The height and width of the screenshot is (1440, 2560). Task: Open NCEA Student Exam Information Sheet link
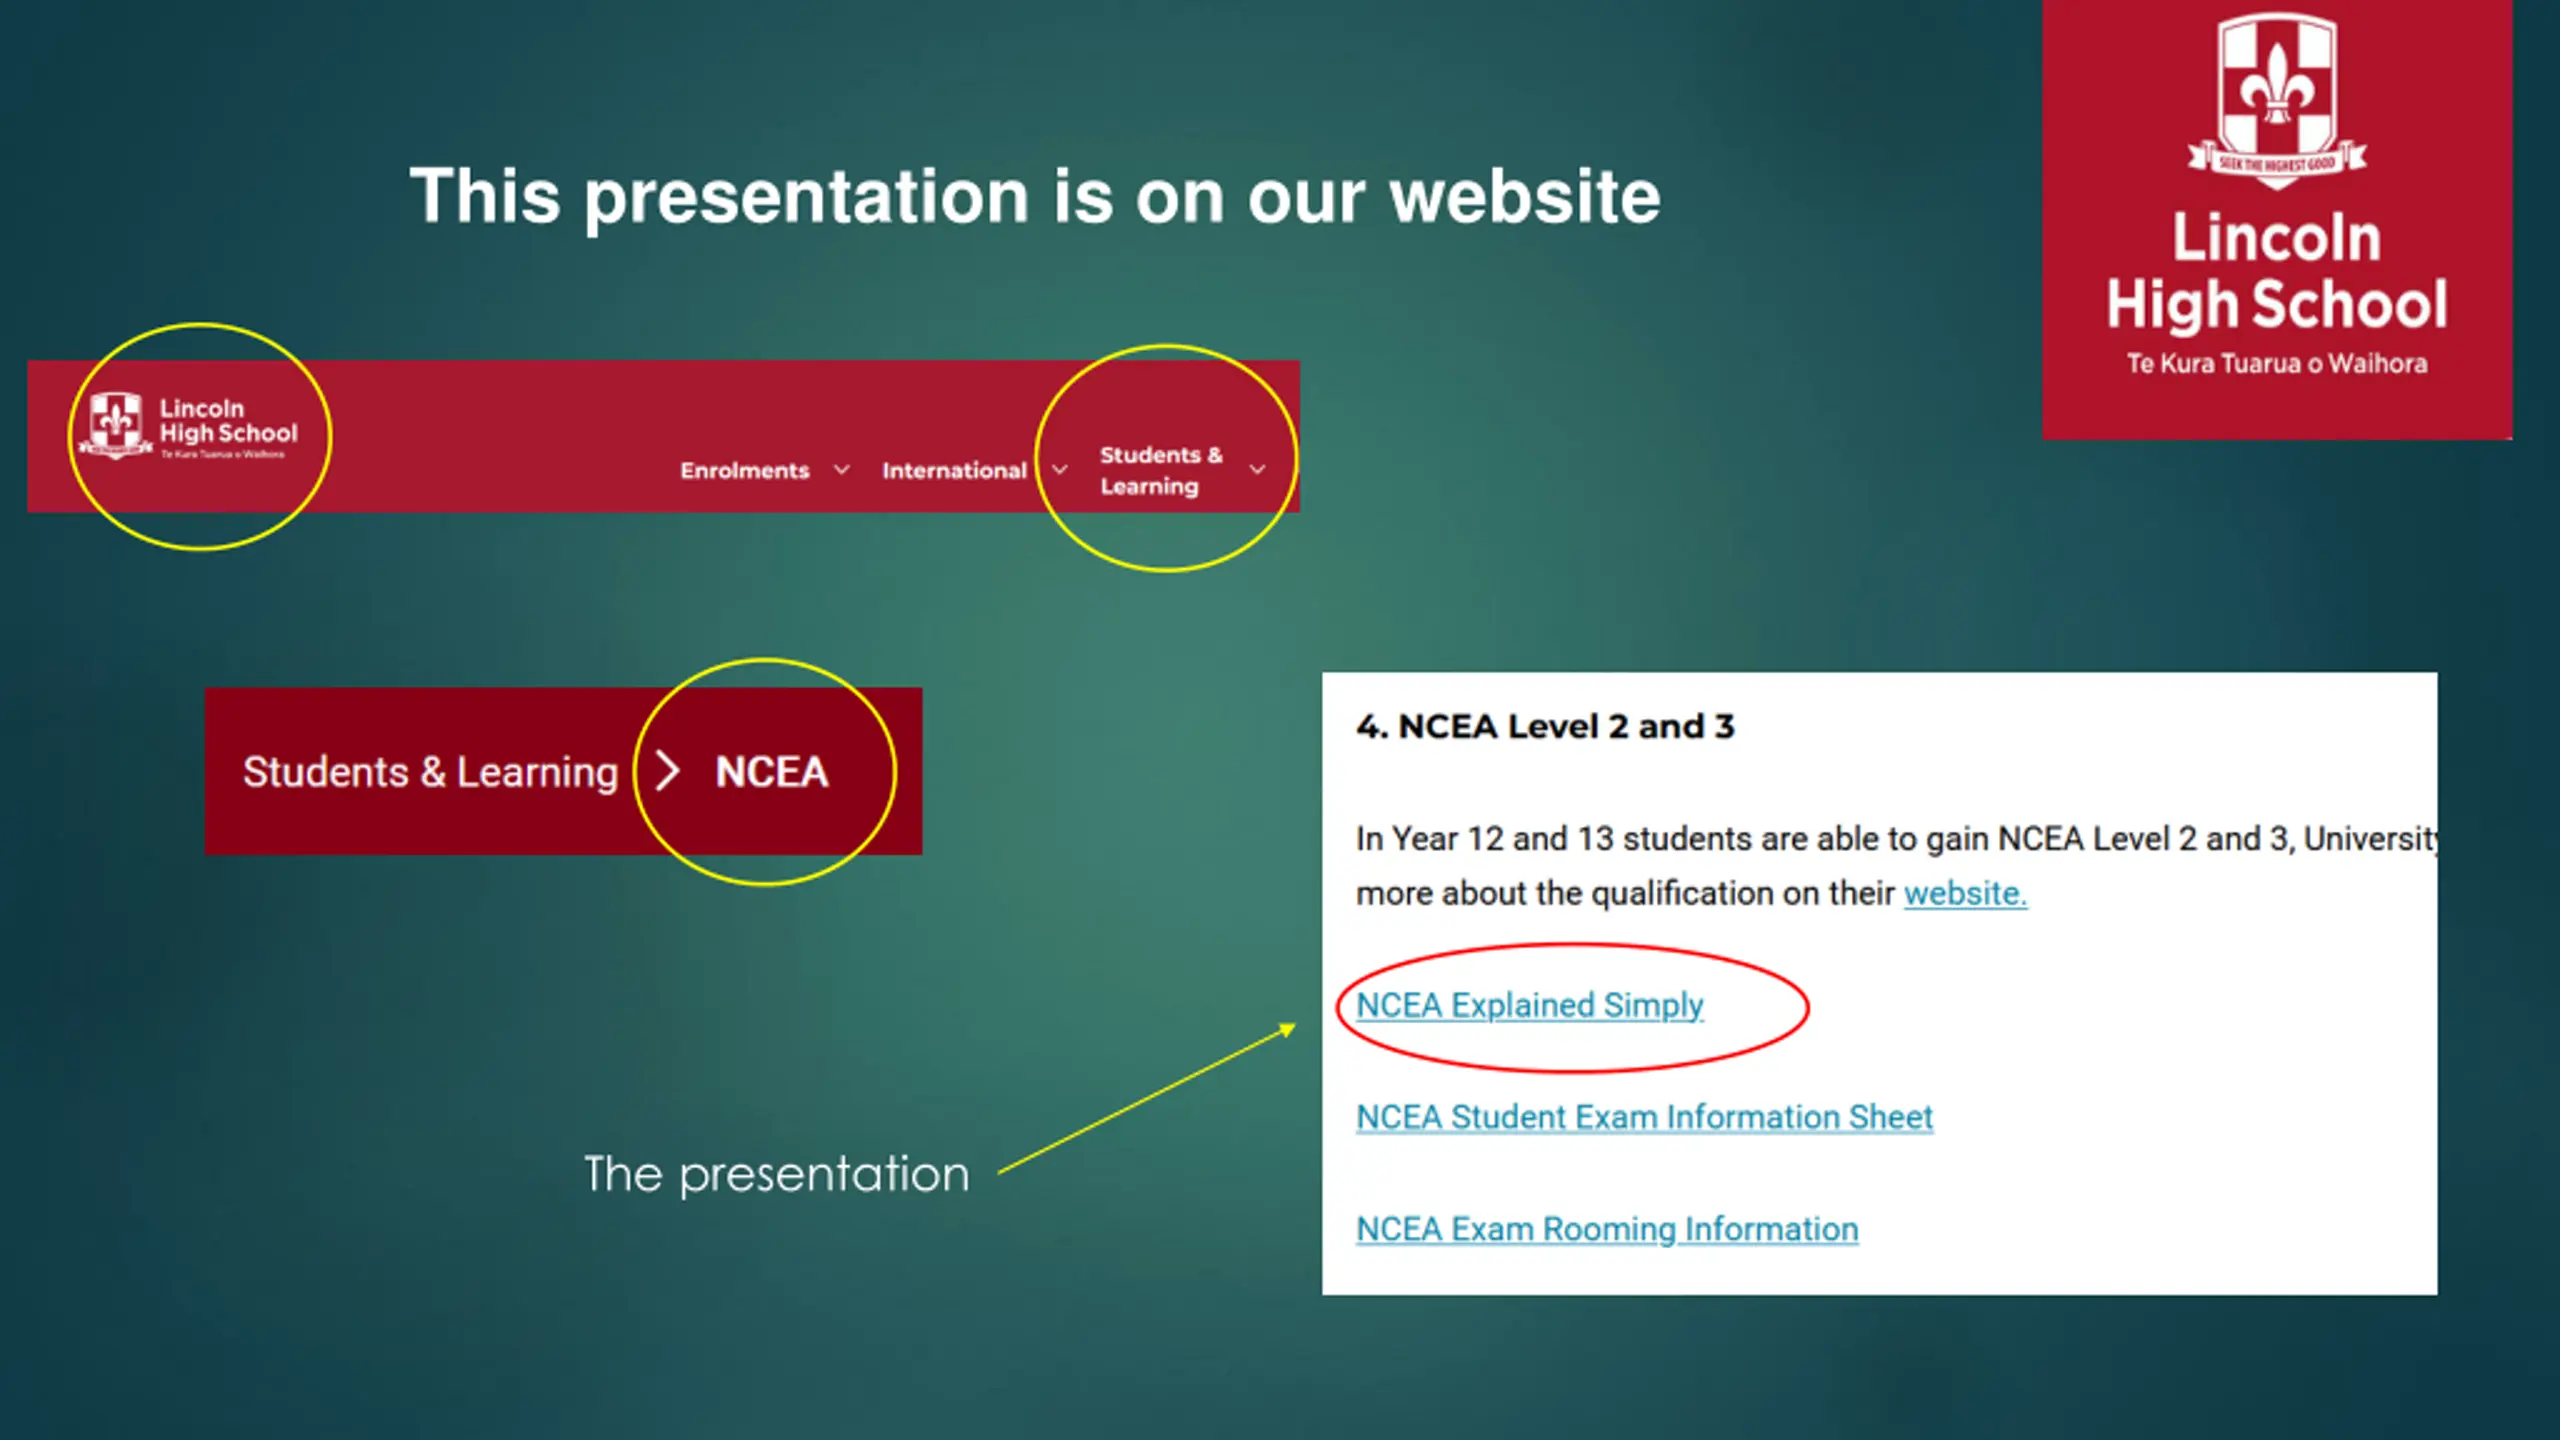coord(1644,1118)
